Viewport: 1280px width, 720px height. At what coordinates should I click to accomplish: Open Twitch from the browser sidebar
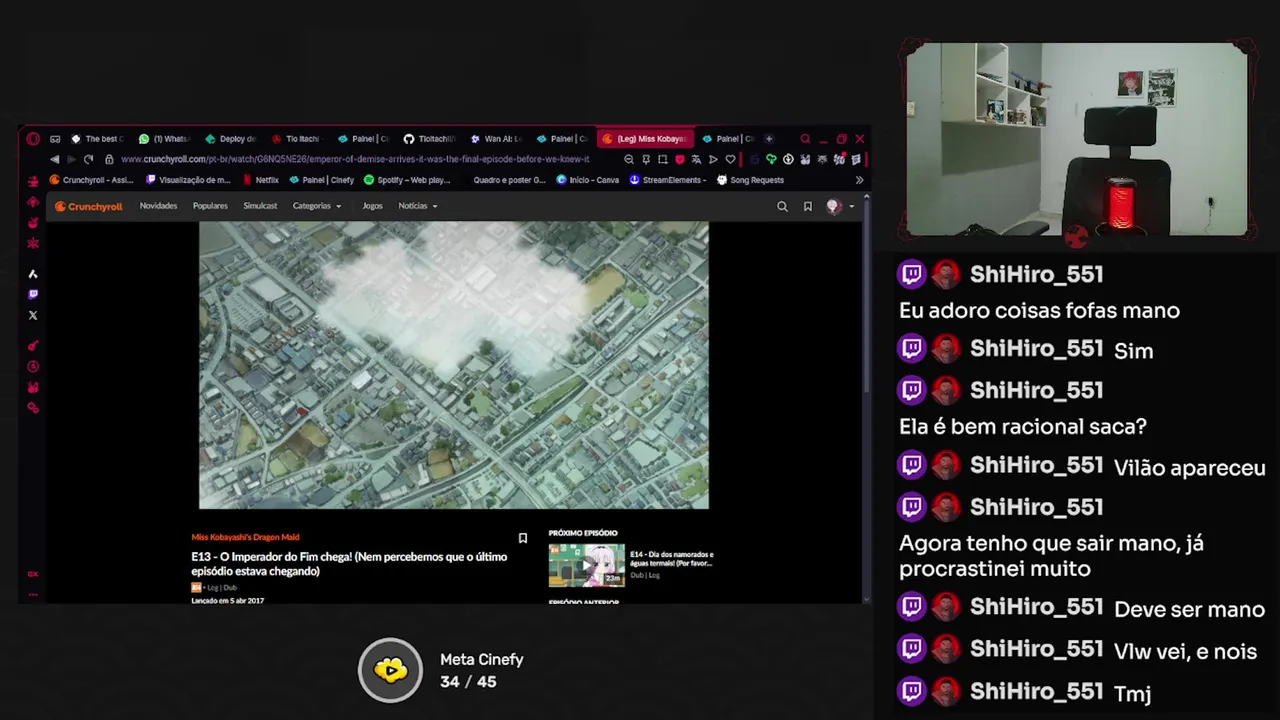(x=33, y=294)
